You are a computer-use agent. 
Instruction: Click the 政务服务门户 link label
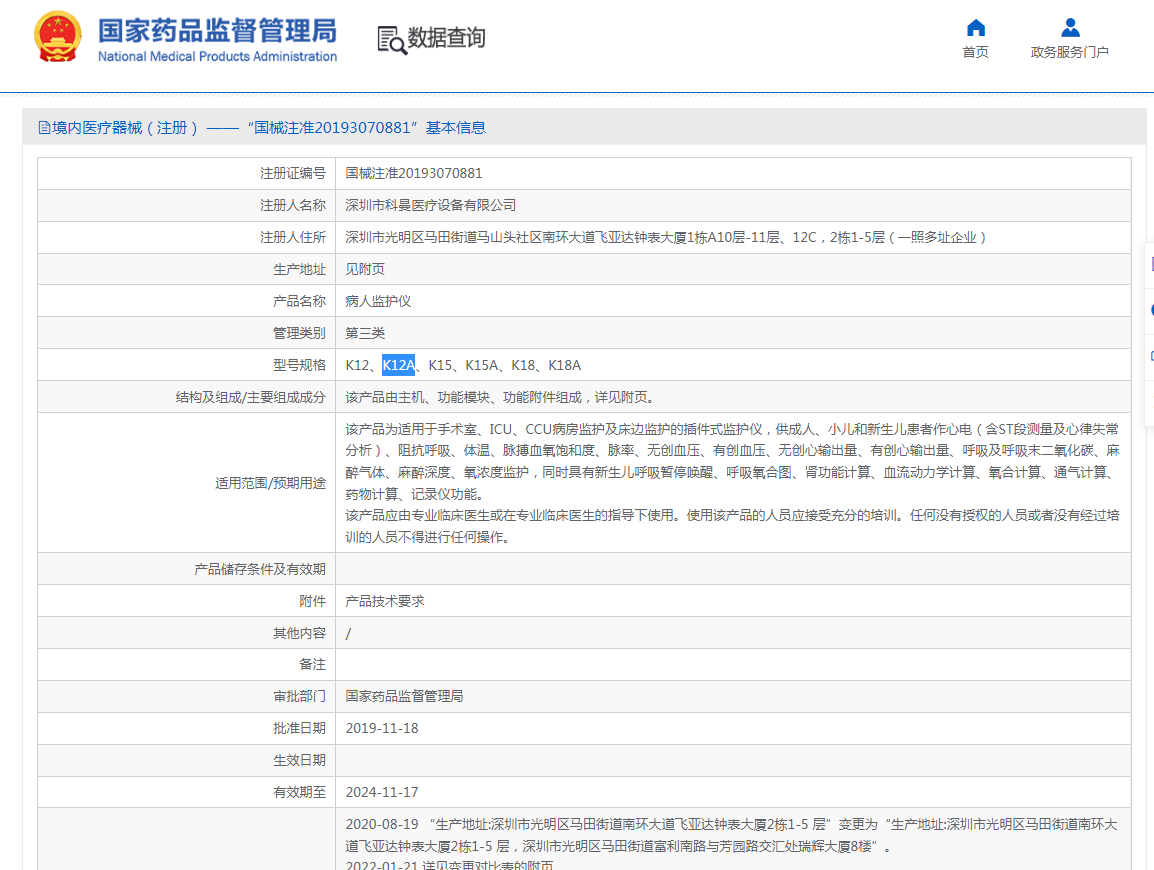pyautogui.click(x=1069, y=52)
